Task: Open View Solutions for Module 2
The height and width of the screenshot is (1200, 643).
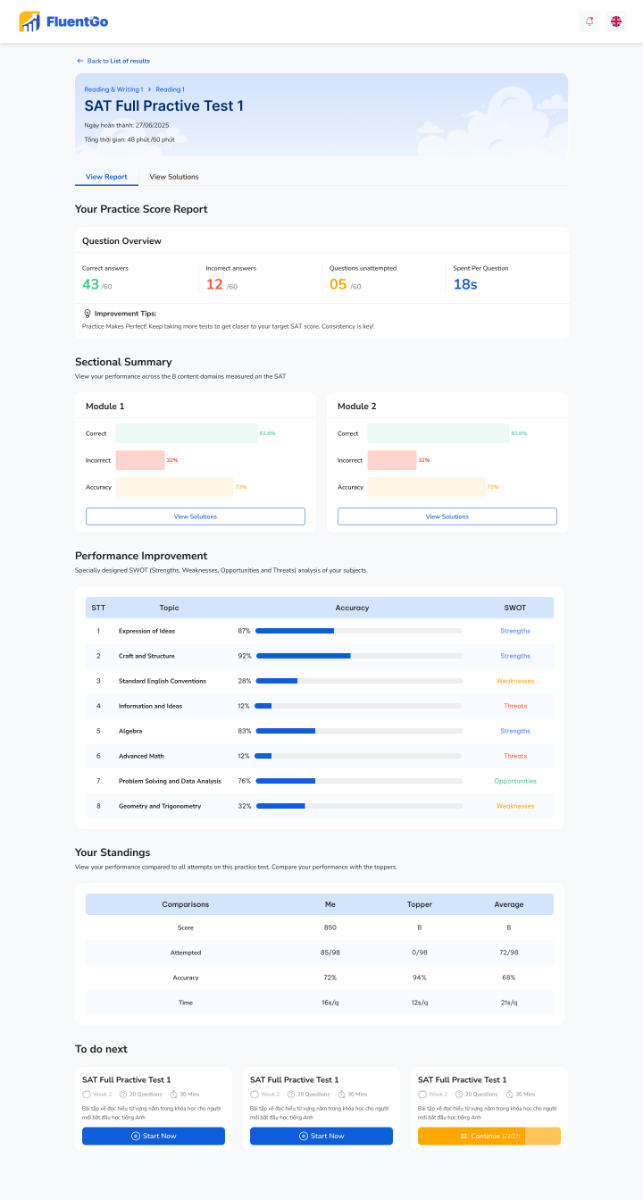Action: pos(447,516)
